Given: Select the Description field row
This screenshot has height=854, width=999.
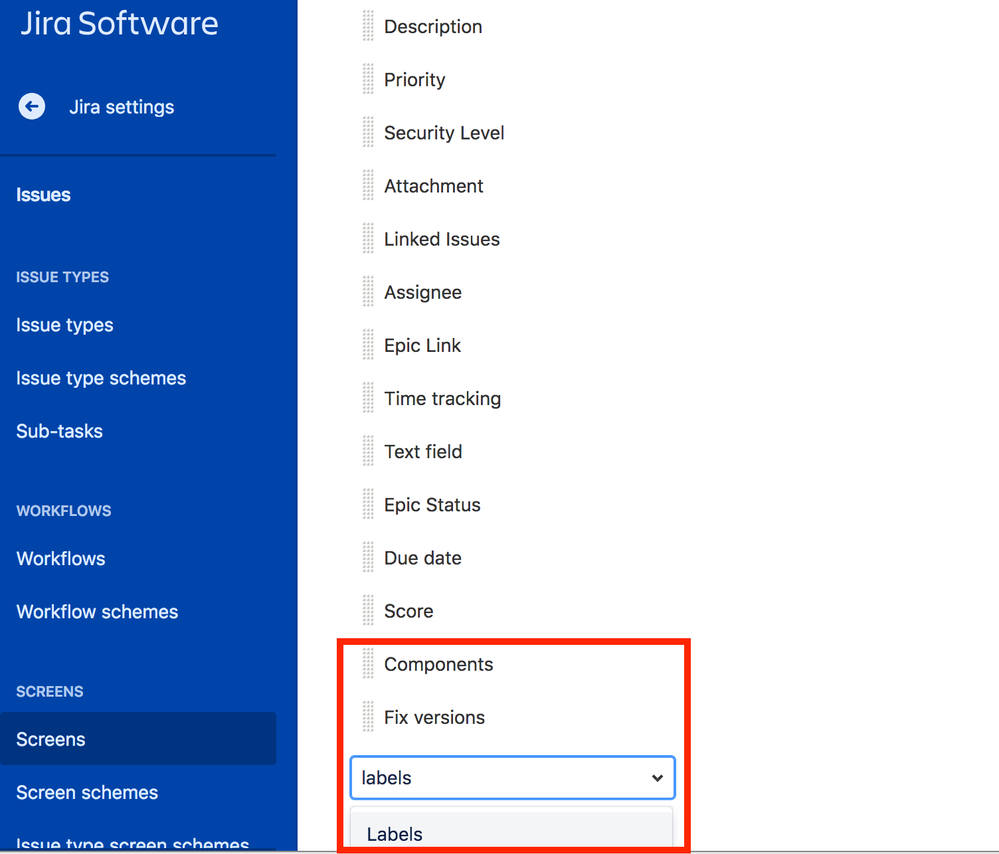Looking at the screenshot, I should [433, 26].
